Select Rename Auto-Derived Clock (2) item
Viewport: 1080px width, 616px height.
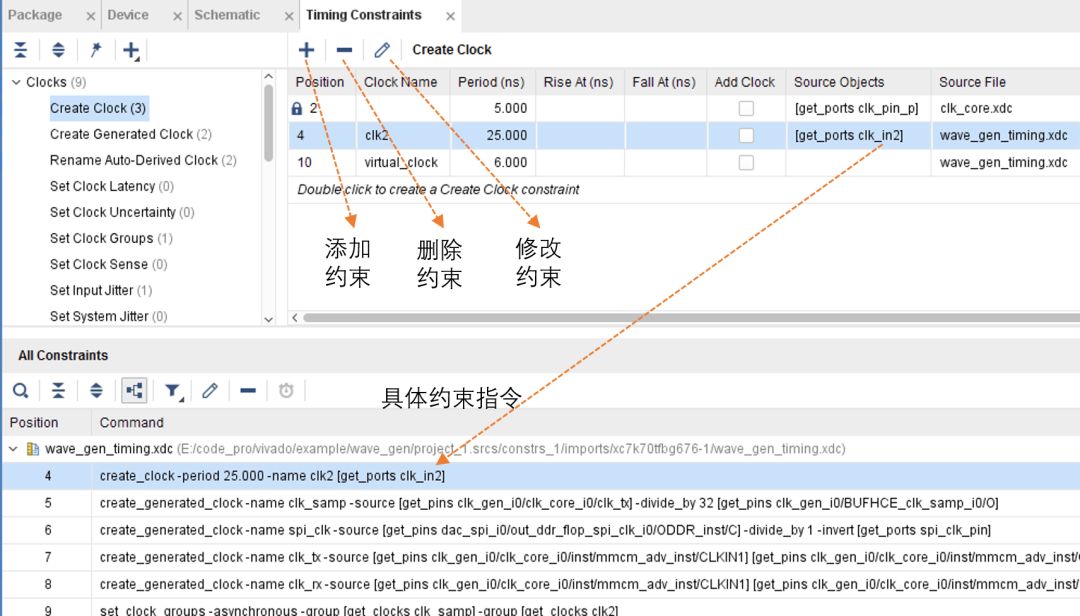click(x=143, y=160)
